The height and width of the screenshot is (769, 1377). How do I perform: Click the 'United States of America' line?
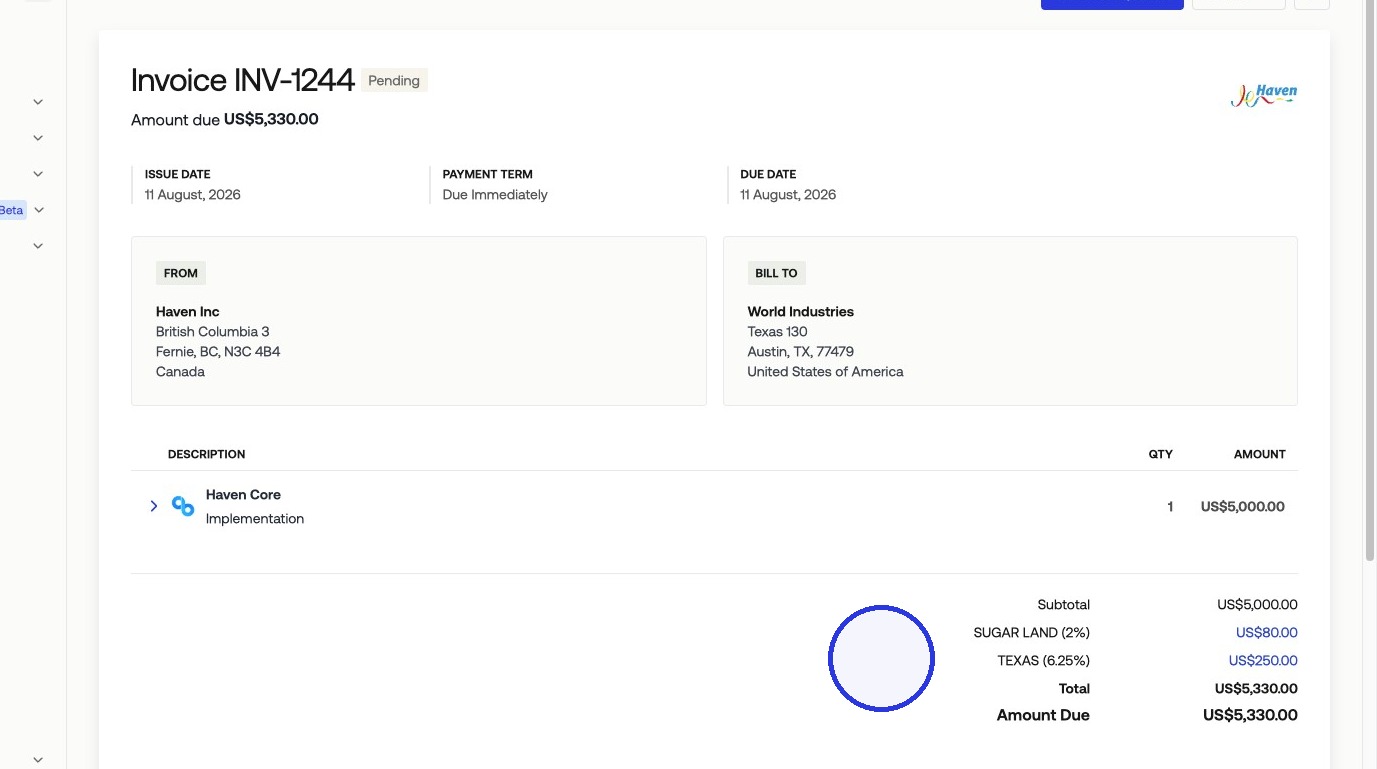coord(826,371)
